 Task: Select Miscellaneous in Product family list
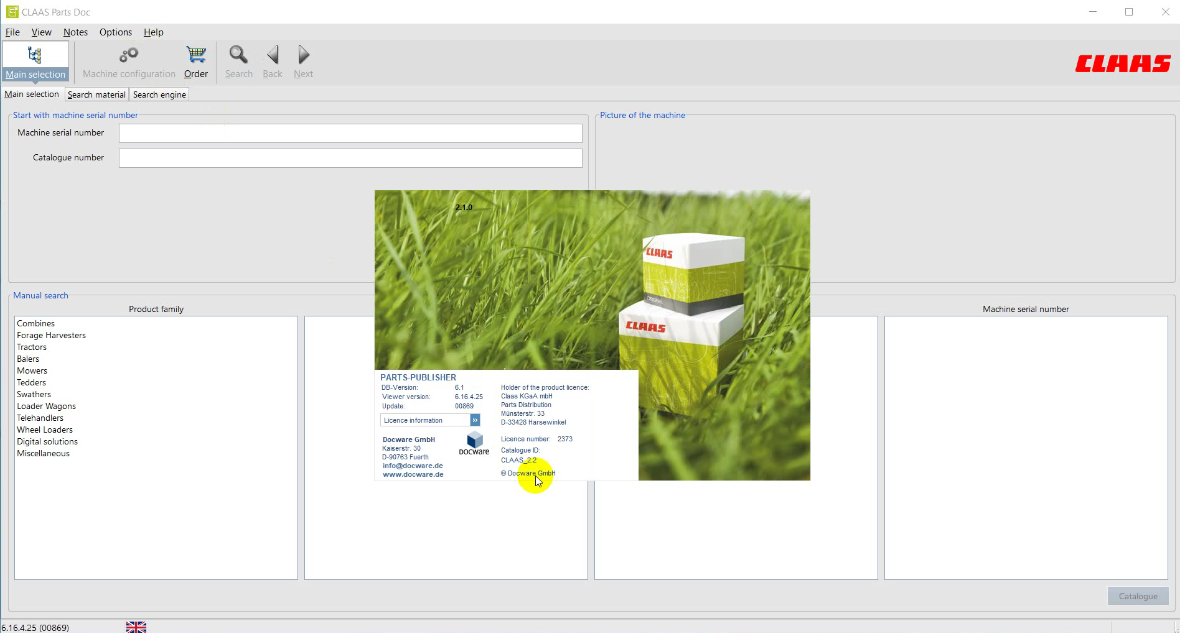point(43,453)
